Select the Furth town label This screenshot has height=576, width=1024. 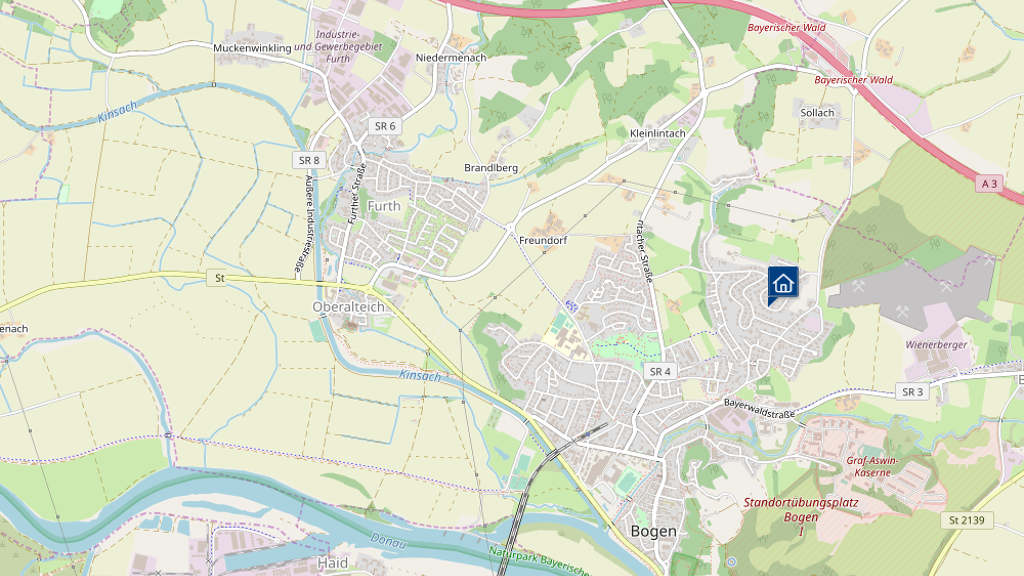click(x=384, y=206)
